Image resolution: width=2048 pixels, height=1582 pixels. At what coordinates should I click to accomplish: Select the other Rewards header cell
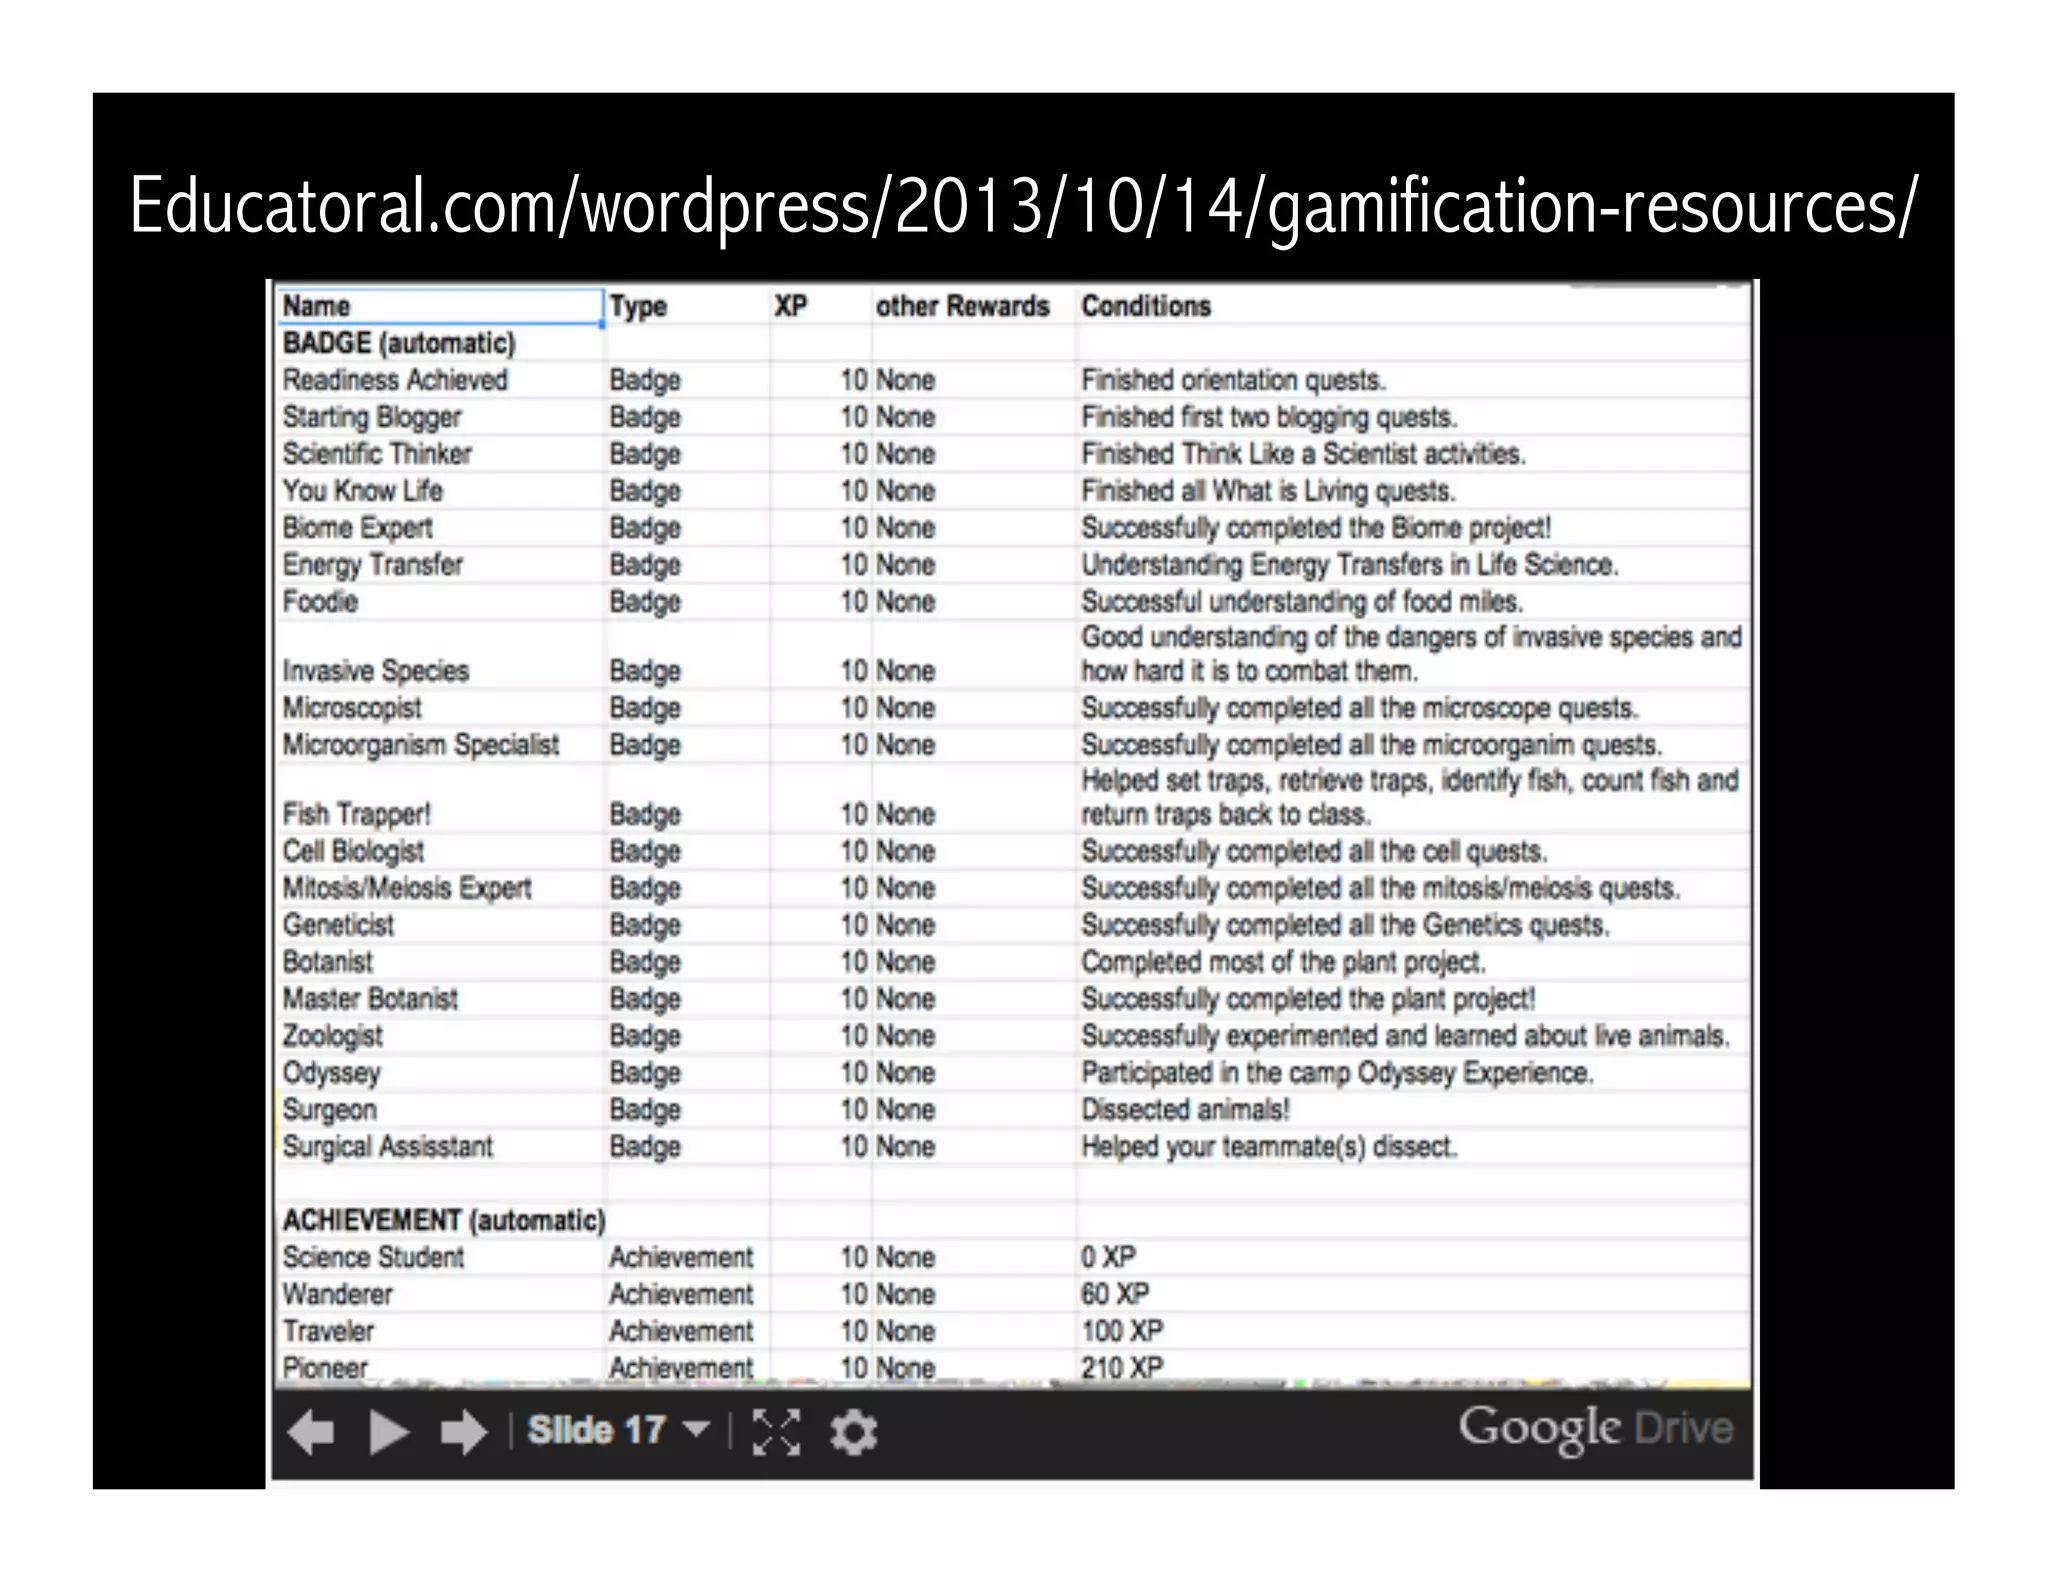click(962, 306)
